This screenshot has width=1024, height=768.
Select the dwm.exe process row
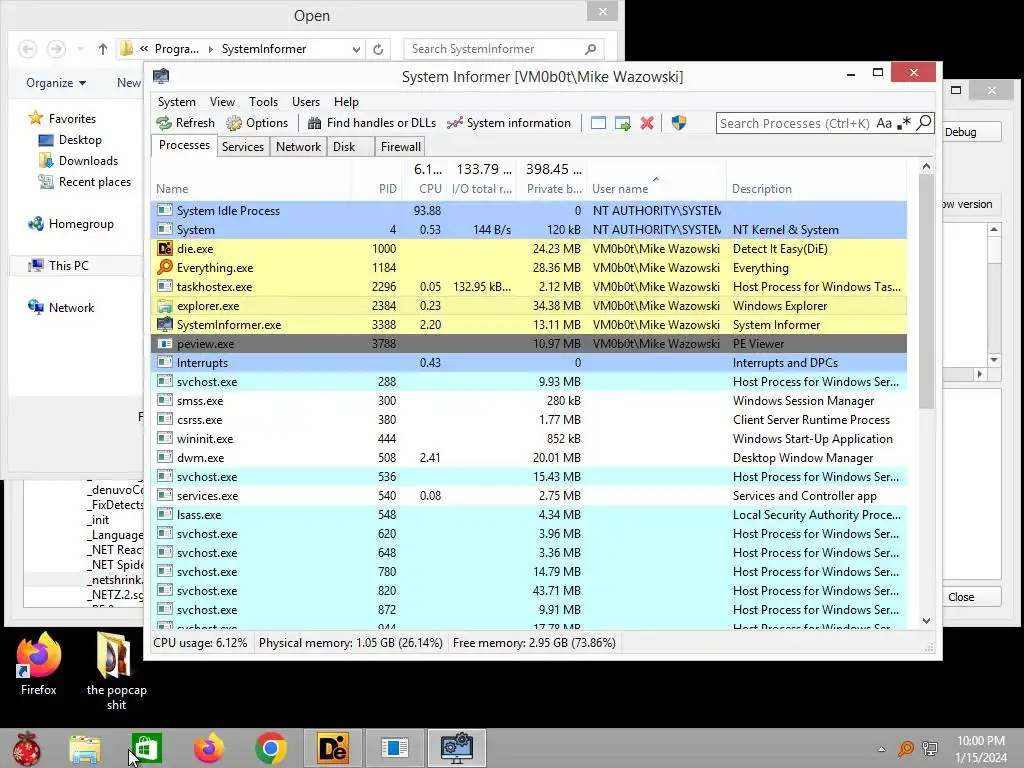pos(529,458)
